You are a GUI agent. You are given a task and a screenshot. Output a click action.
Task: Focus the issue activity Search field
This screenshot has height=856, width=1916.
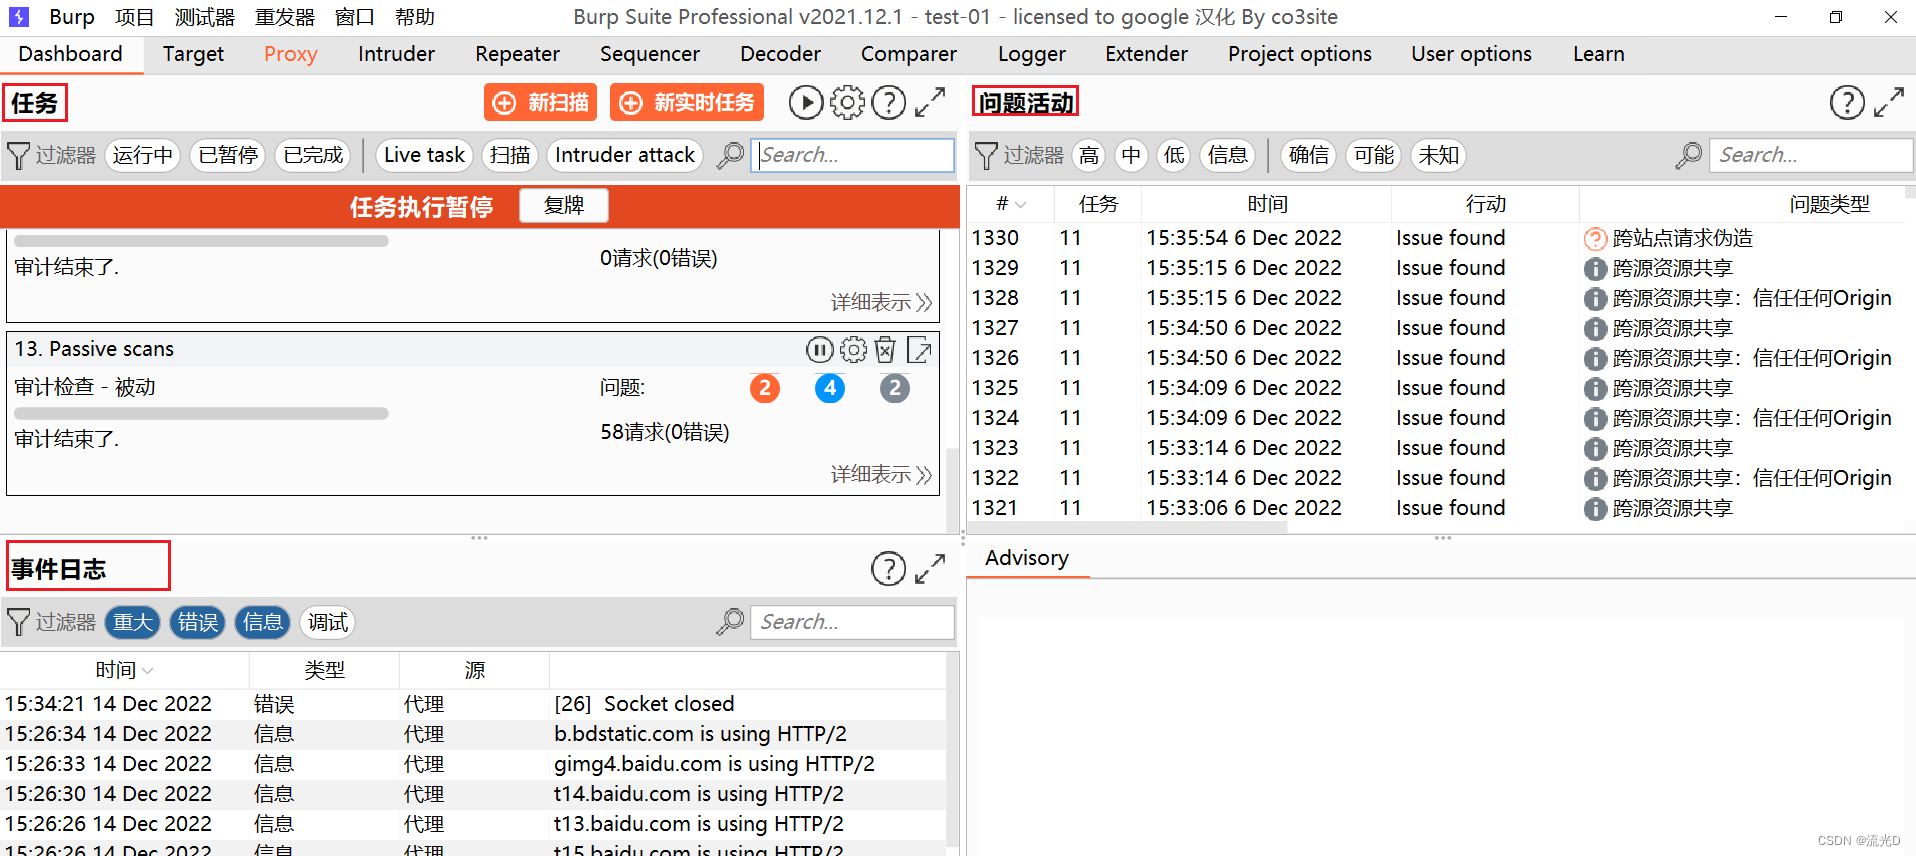(1810, 155)
